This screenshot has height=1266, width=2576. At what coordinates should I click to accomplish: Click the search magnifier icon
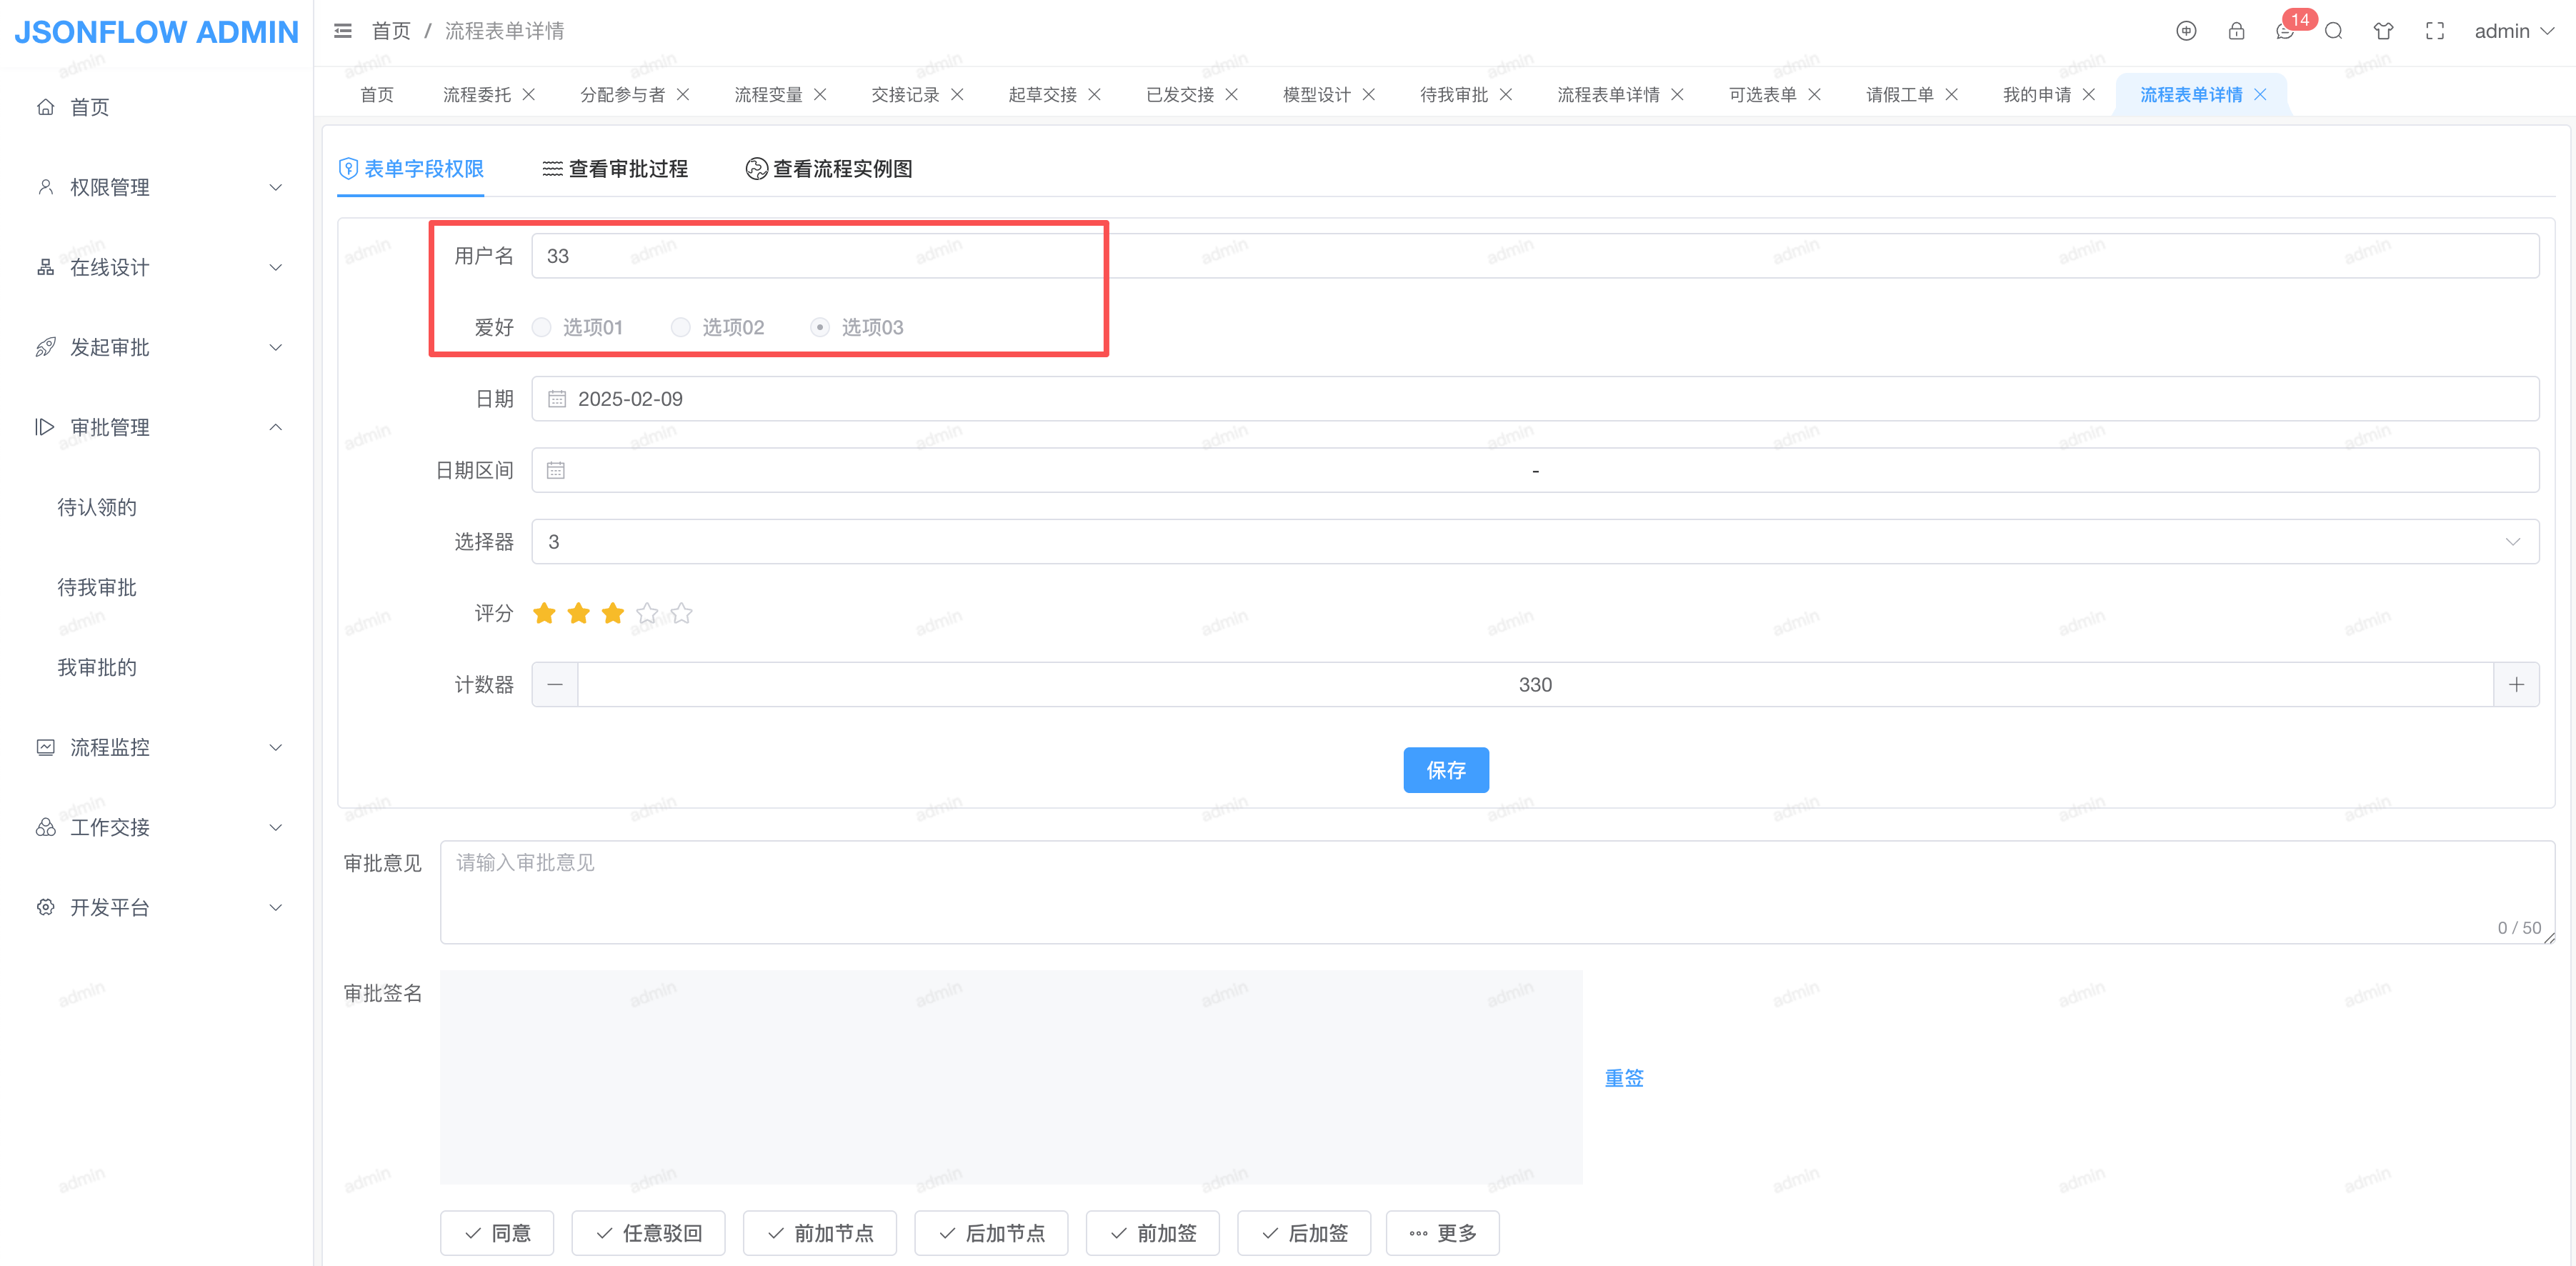(x=2333, y=31)
